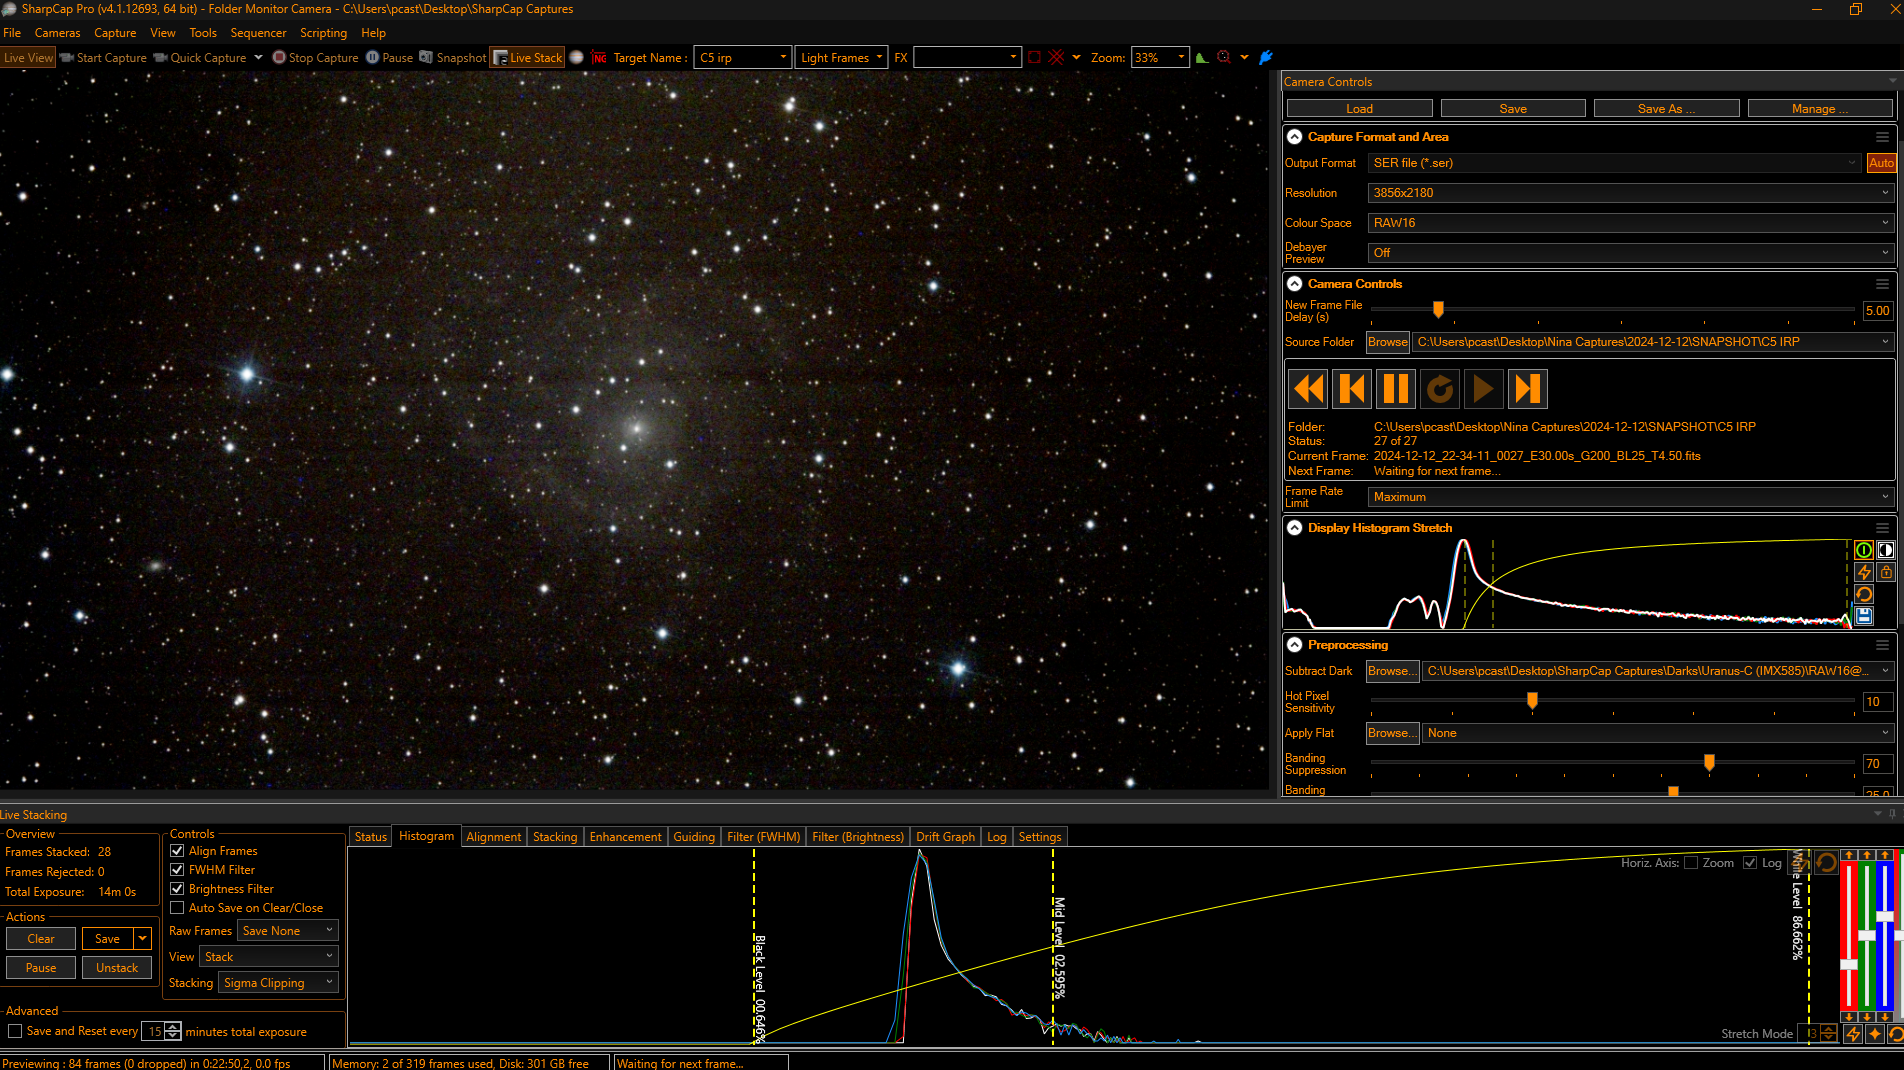The width and height of the screenshot is (1904, 1070).
Task: Open the Sequencer menu
Action: point(258,33)
